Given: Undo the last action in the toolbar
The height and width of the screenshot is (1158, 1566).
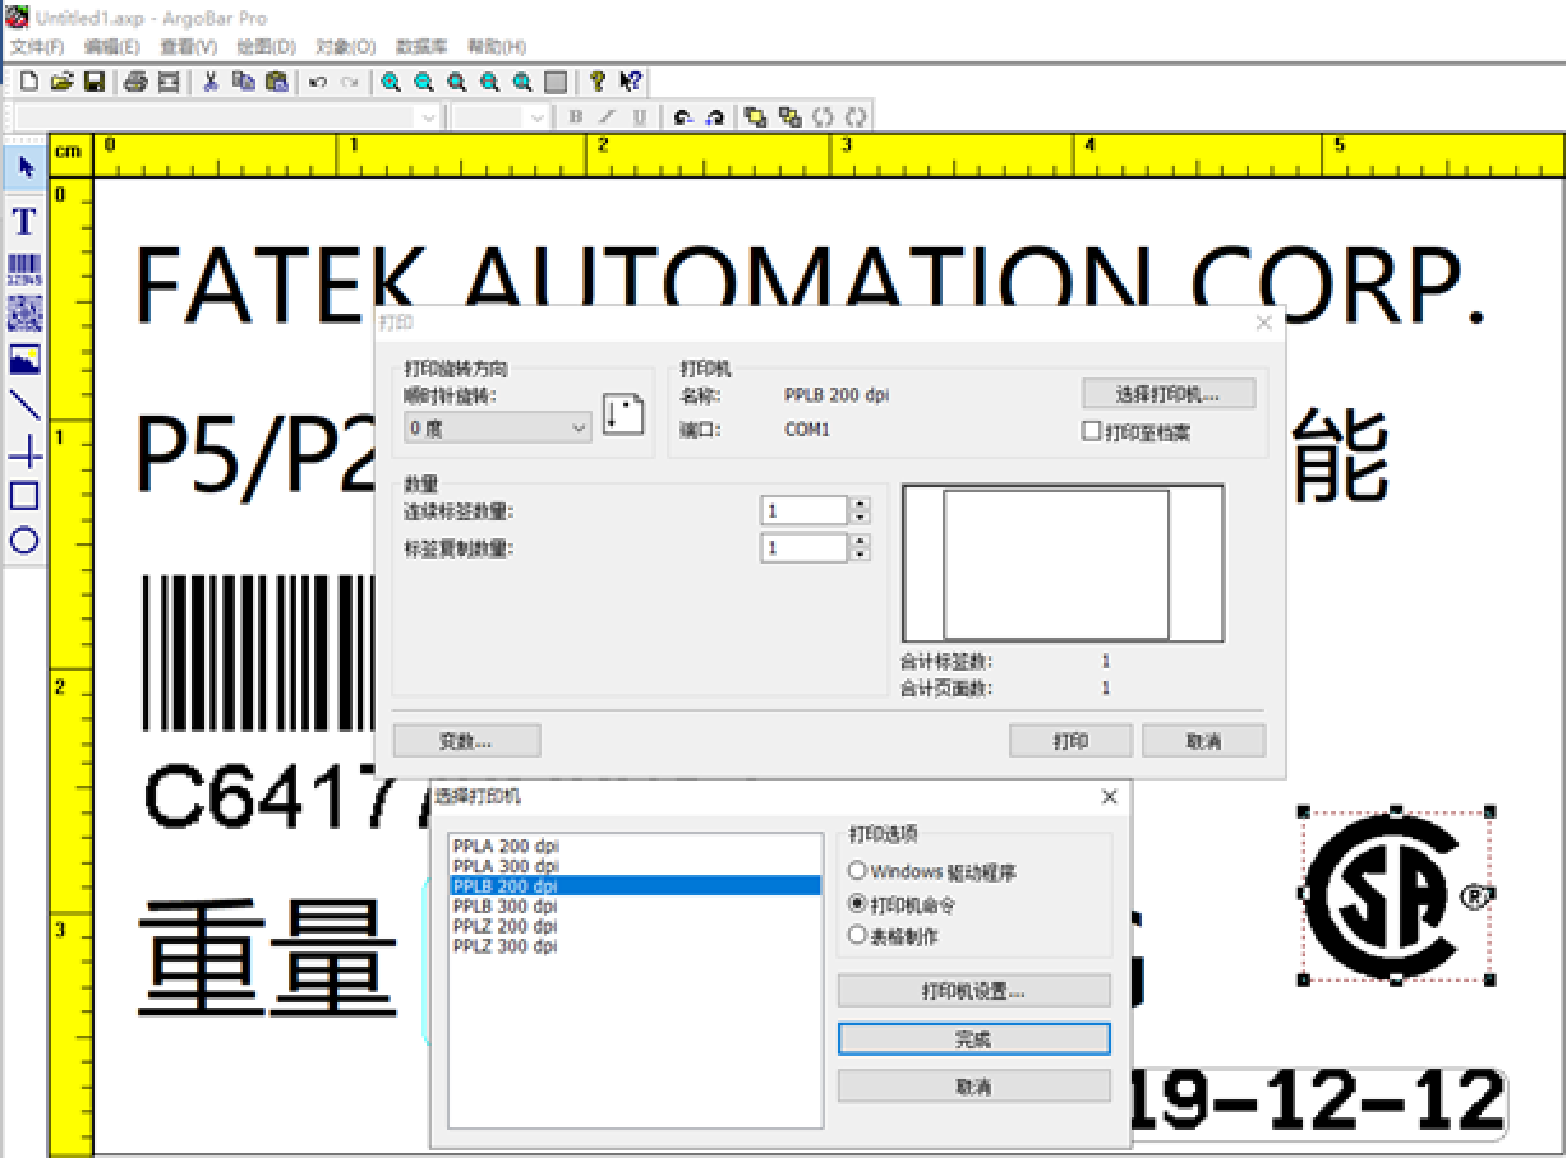Looking at the screenshot, I should click(318, 81).
